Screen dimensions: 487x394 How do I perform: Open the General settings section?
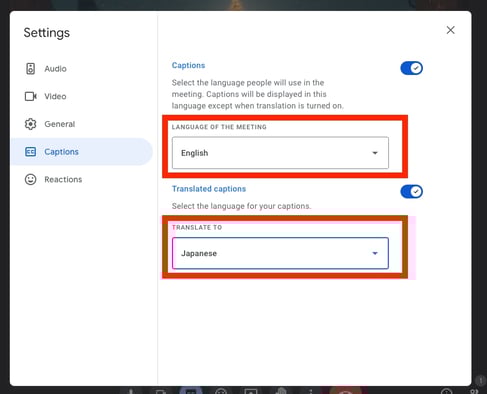tap(82, 124)
